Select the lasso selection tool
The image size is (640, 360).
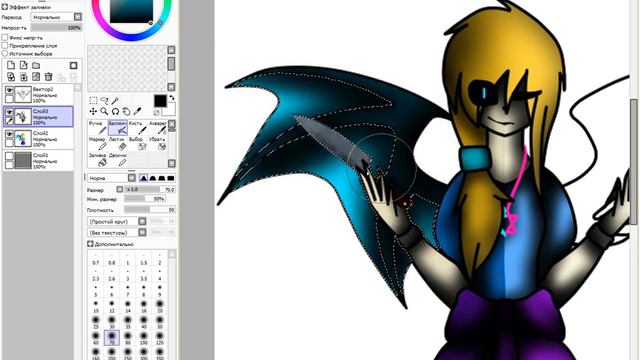pyautogui.click(x=104, y=100)
